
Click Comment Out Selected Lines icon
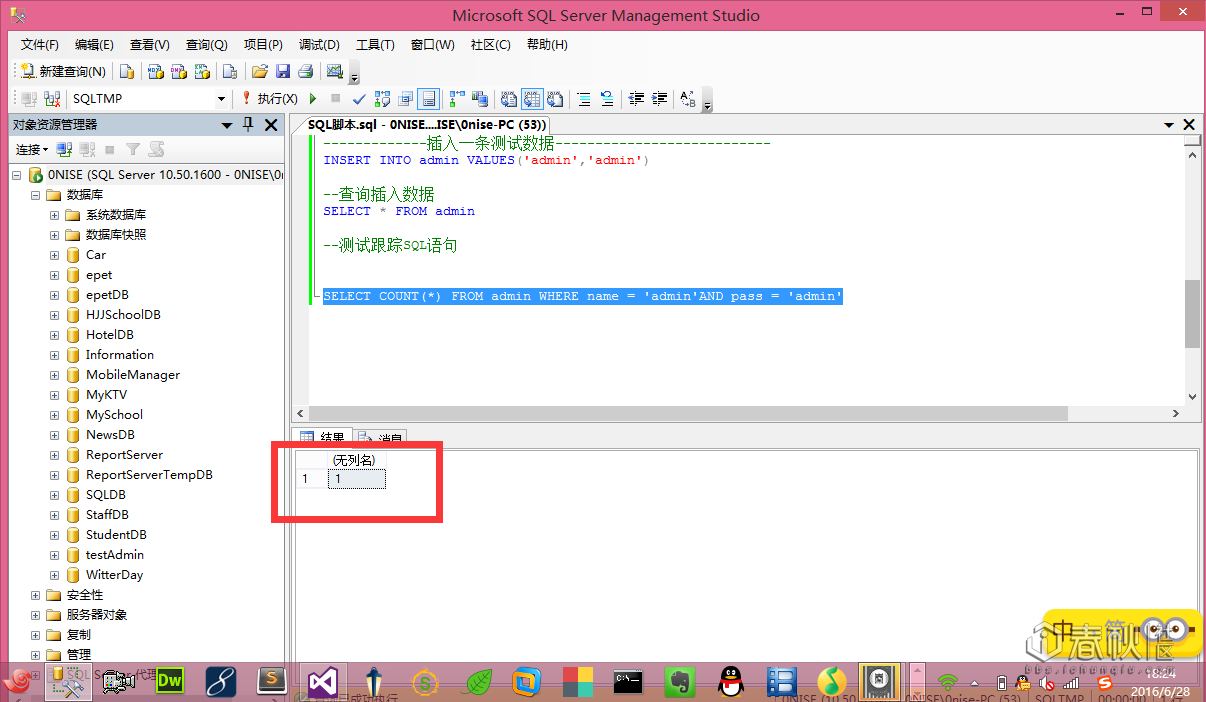click(583, 99)
